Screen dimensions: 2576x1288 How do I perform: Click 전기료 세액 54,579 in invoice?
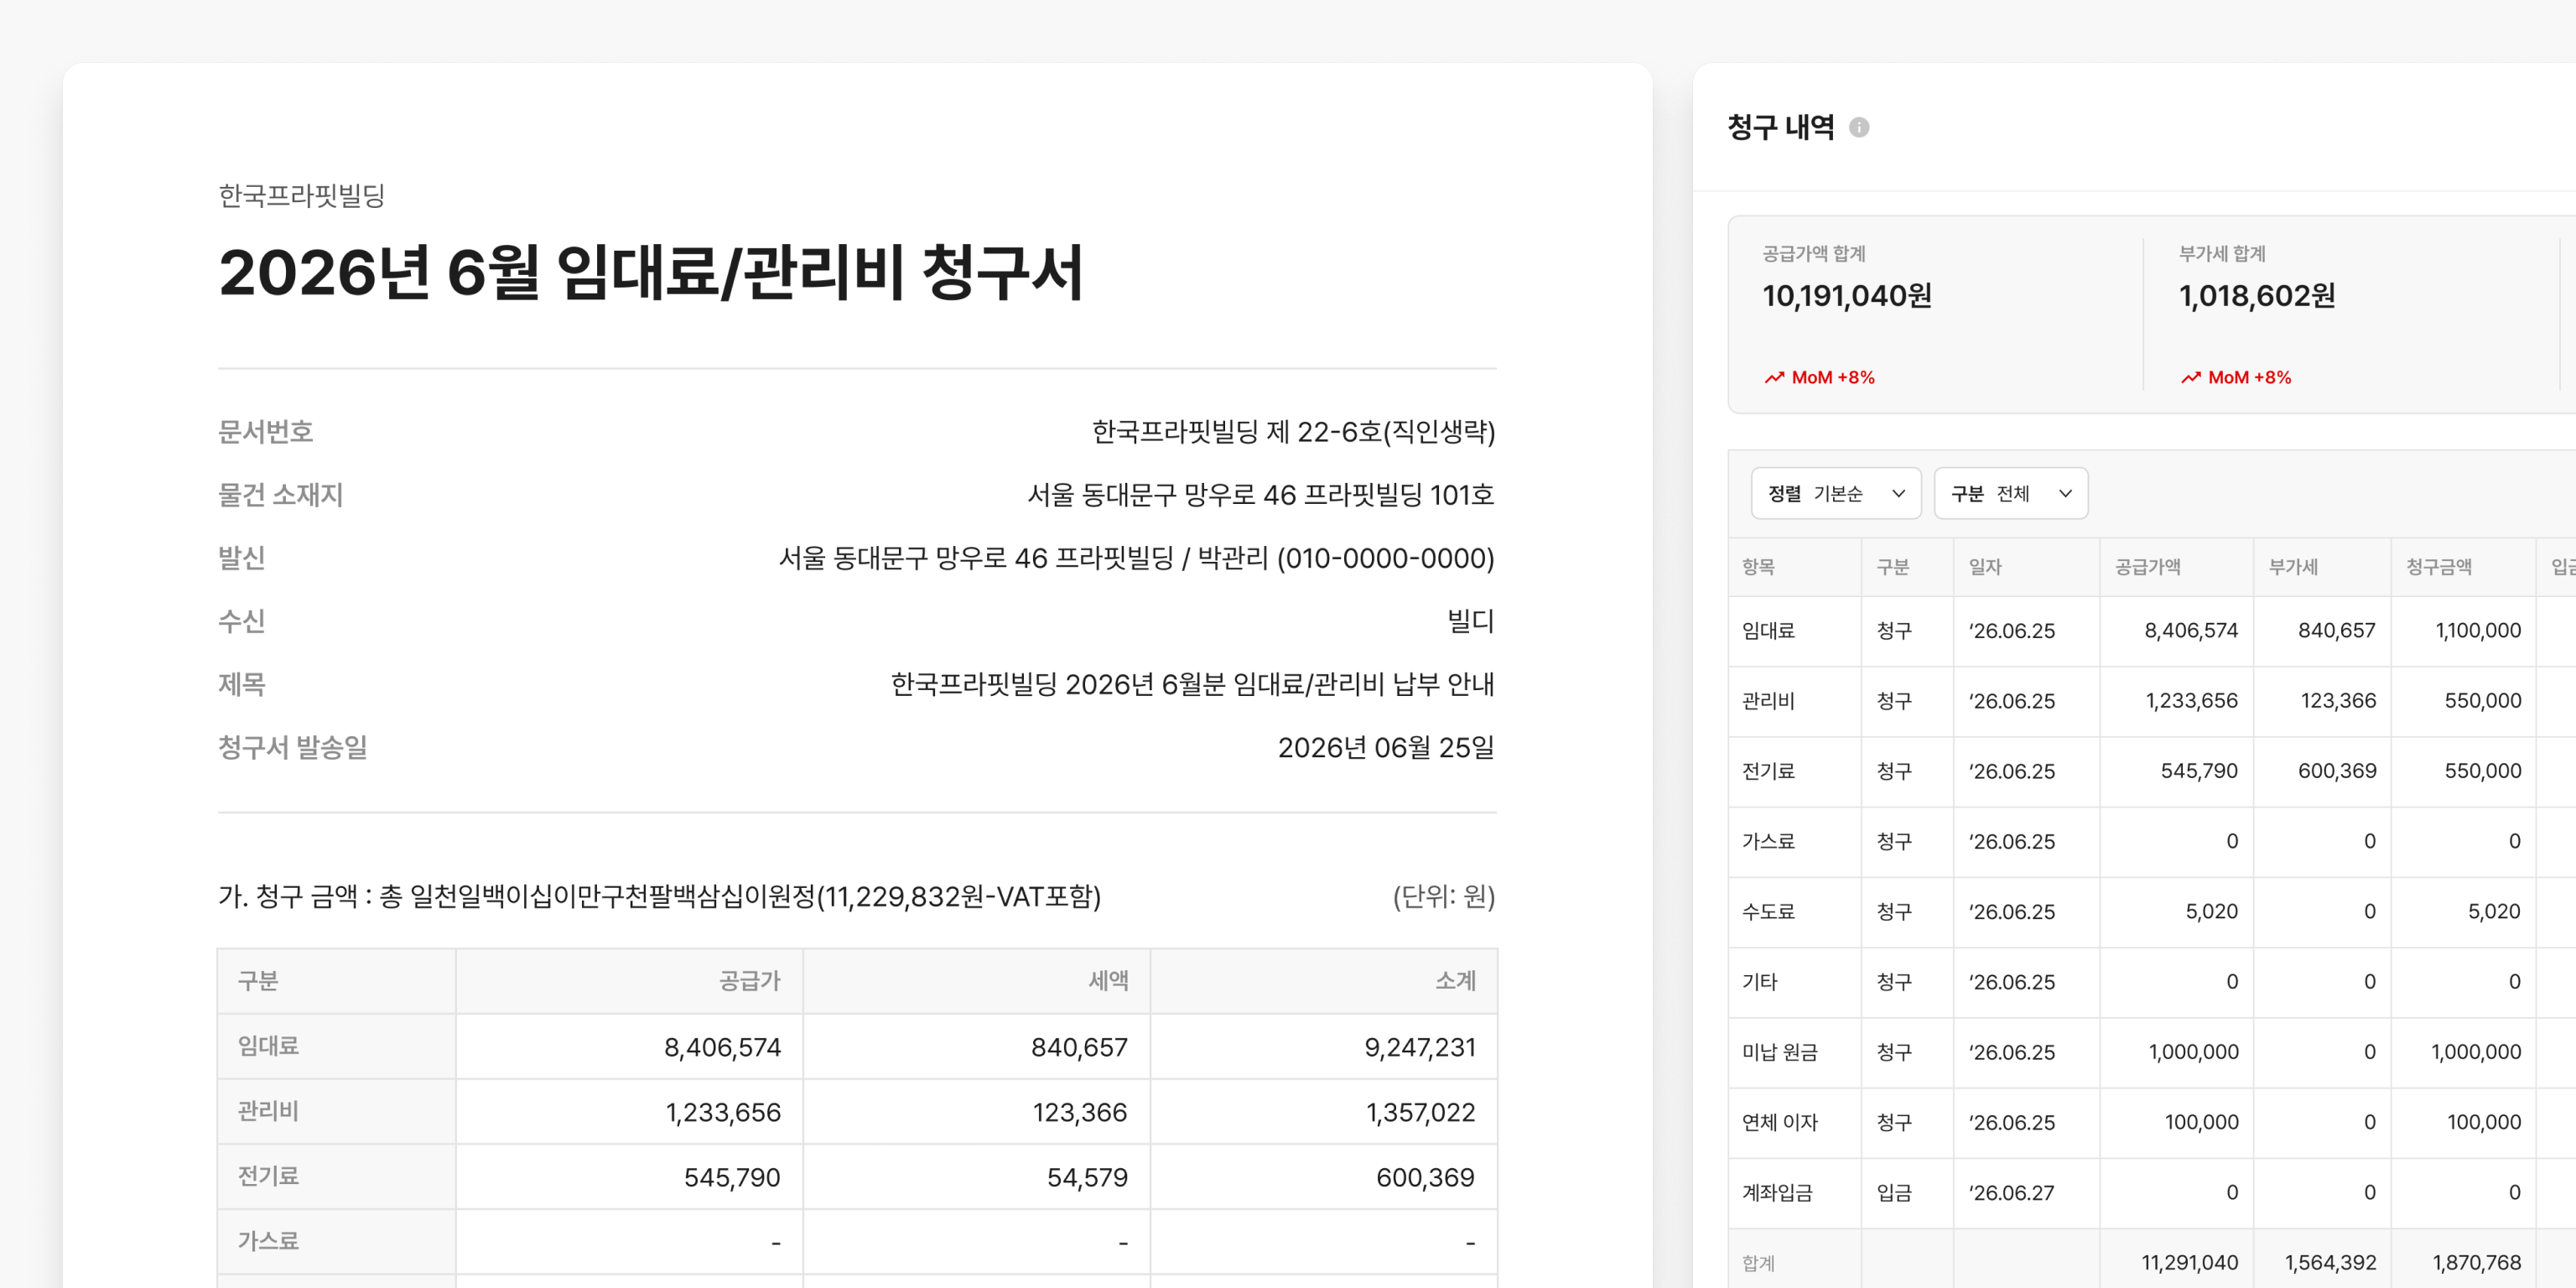coord(1087,1177)
